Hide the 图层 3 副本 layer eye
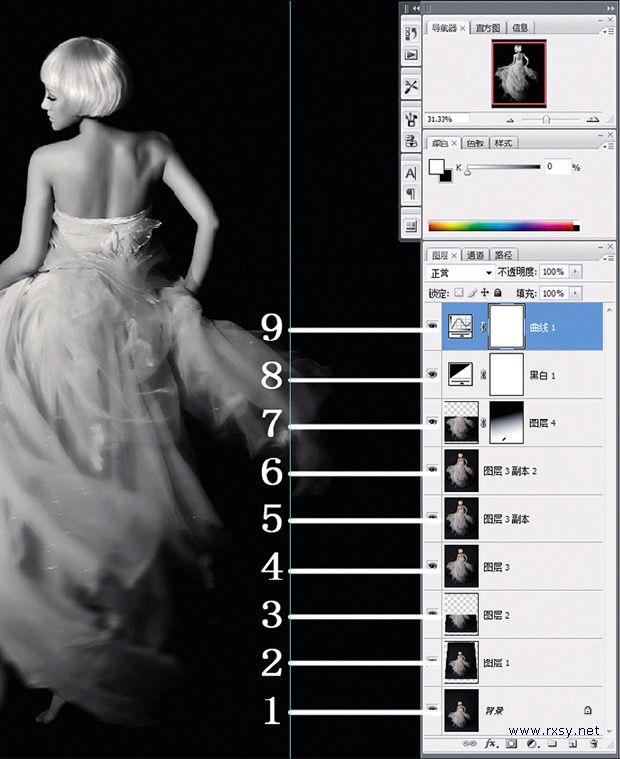 (433, 516)
